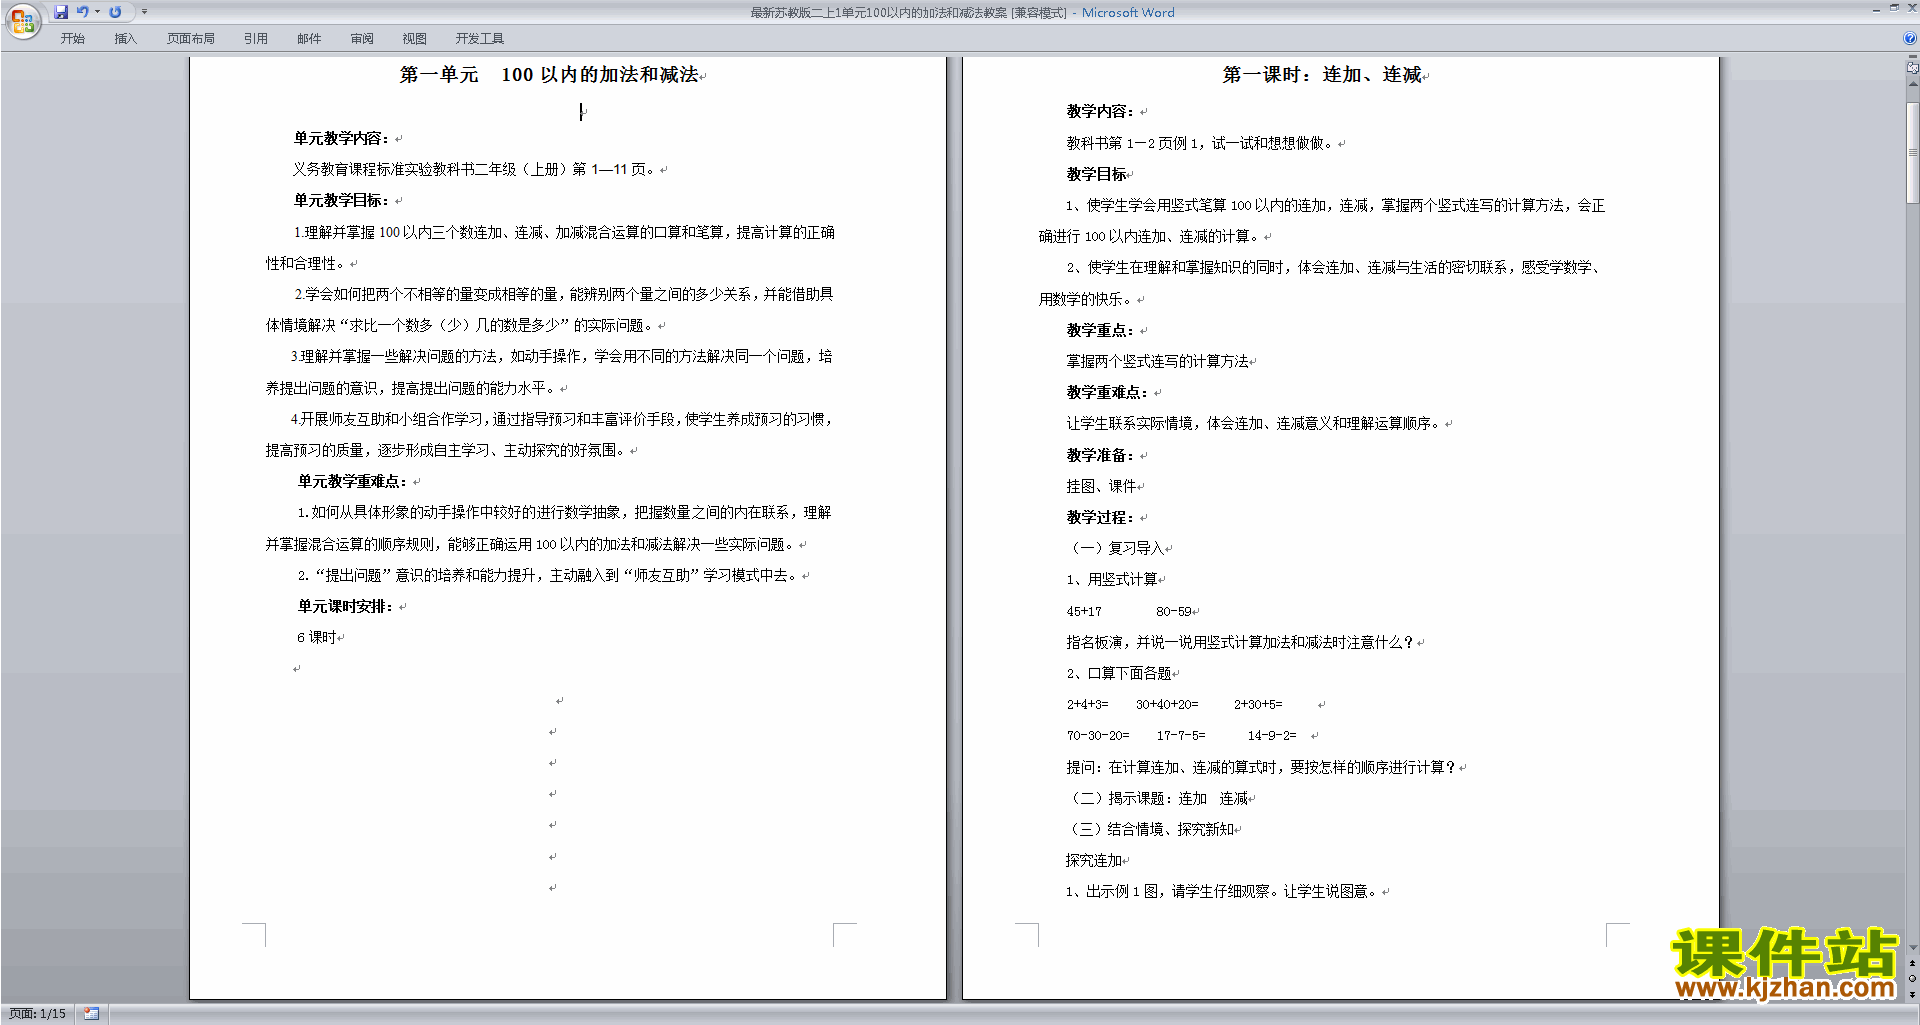This screenshot has width=1920, height=1025.
Task: Click the Previous Page double-arrow button
Action: [x=1912, y=963]
